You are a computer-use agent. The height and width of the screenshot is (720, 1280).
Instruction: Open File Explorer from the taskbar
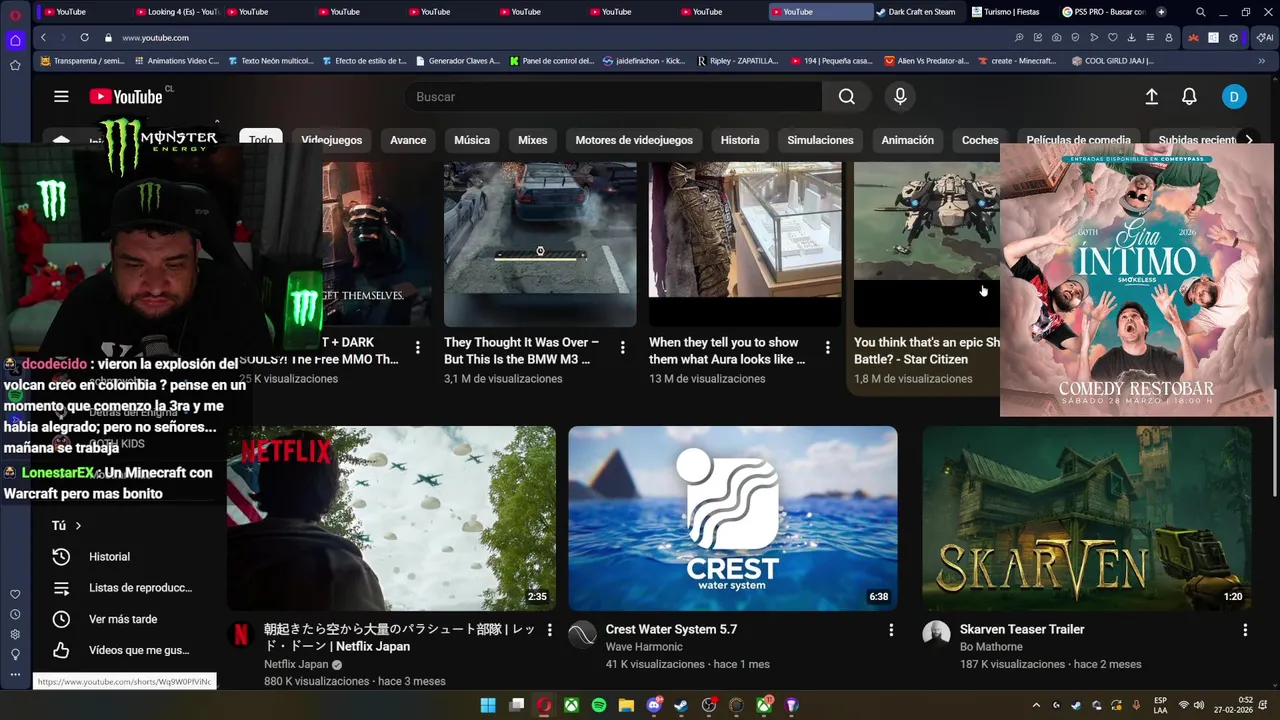626,705
